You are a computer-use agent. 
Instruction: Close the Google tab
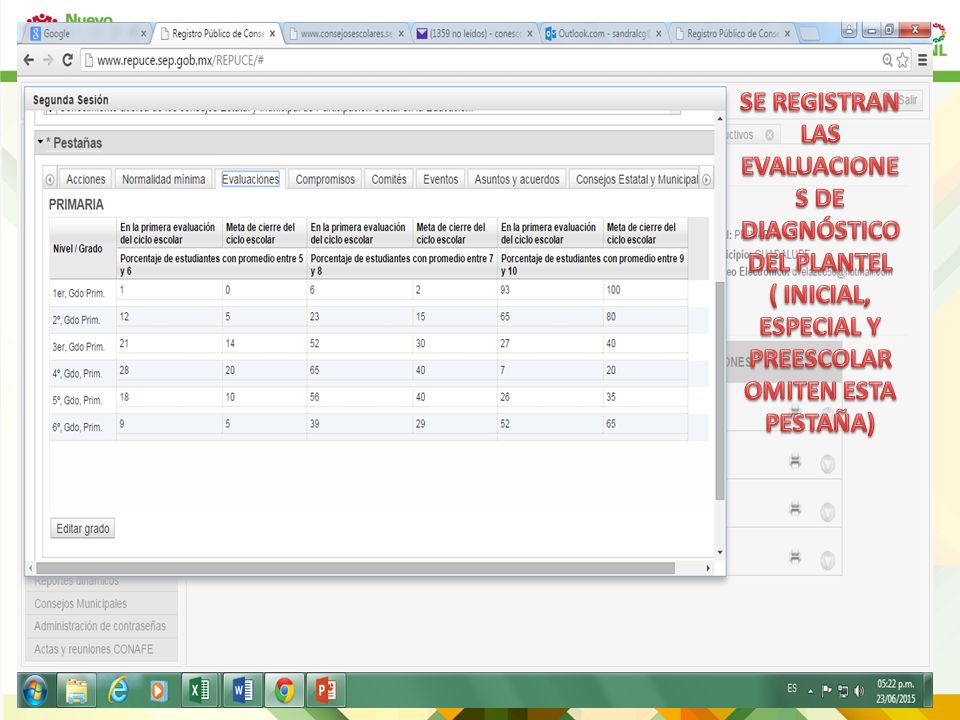(143, 34)
